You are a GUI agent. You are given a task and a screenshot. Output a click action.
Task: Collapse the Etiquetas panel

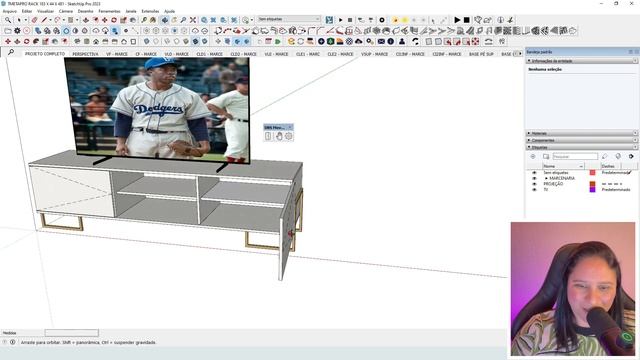(529, 147)
